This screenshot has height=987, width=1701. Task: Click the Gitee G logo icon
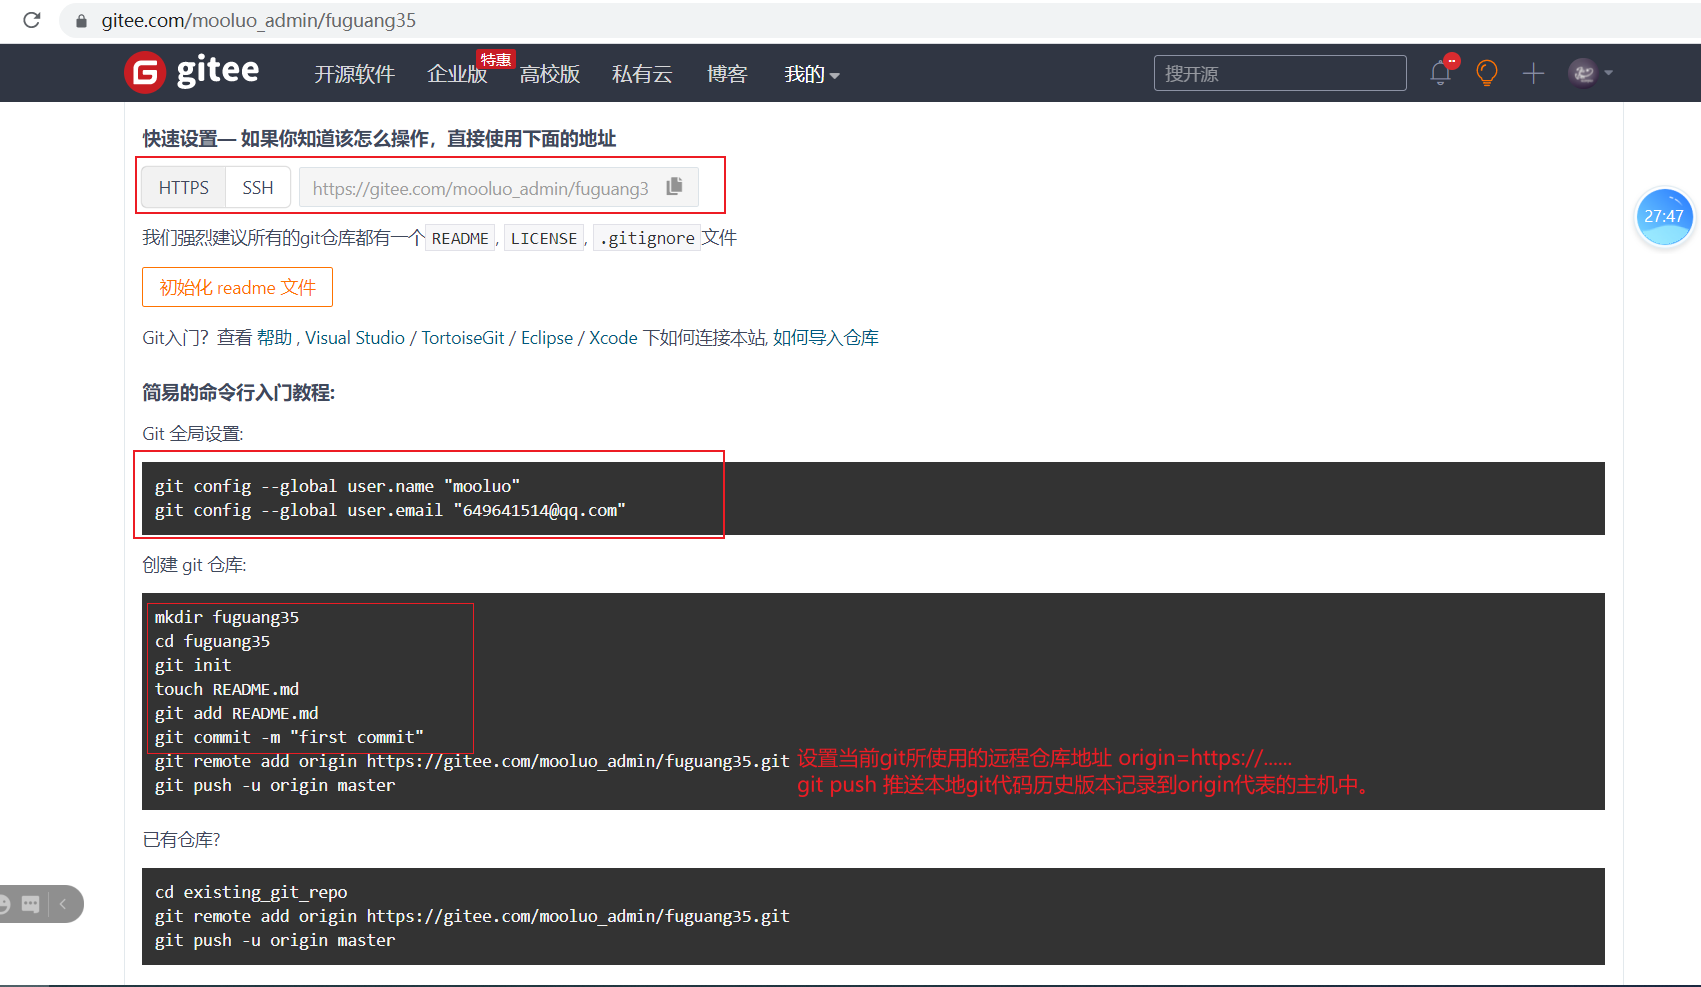point(145,72)
